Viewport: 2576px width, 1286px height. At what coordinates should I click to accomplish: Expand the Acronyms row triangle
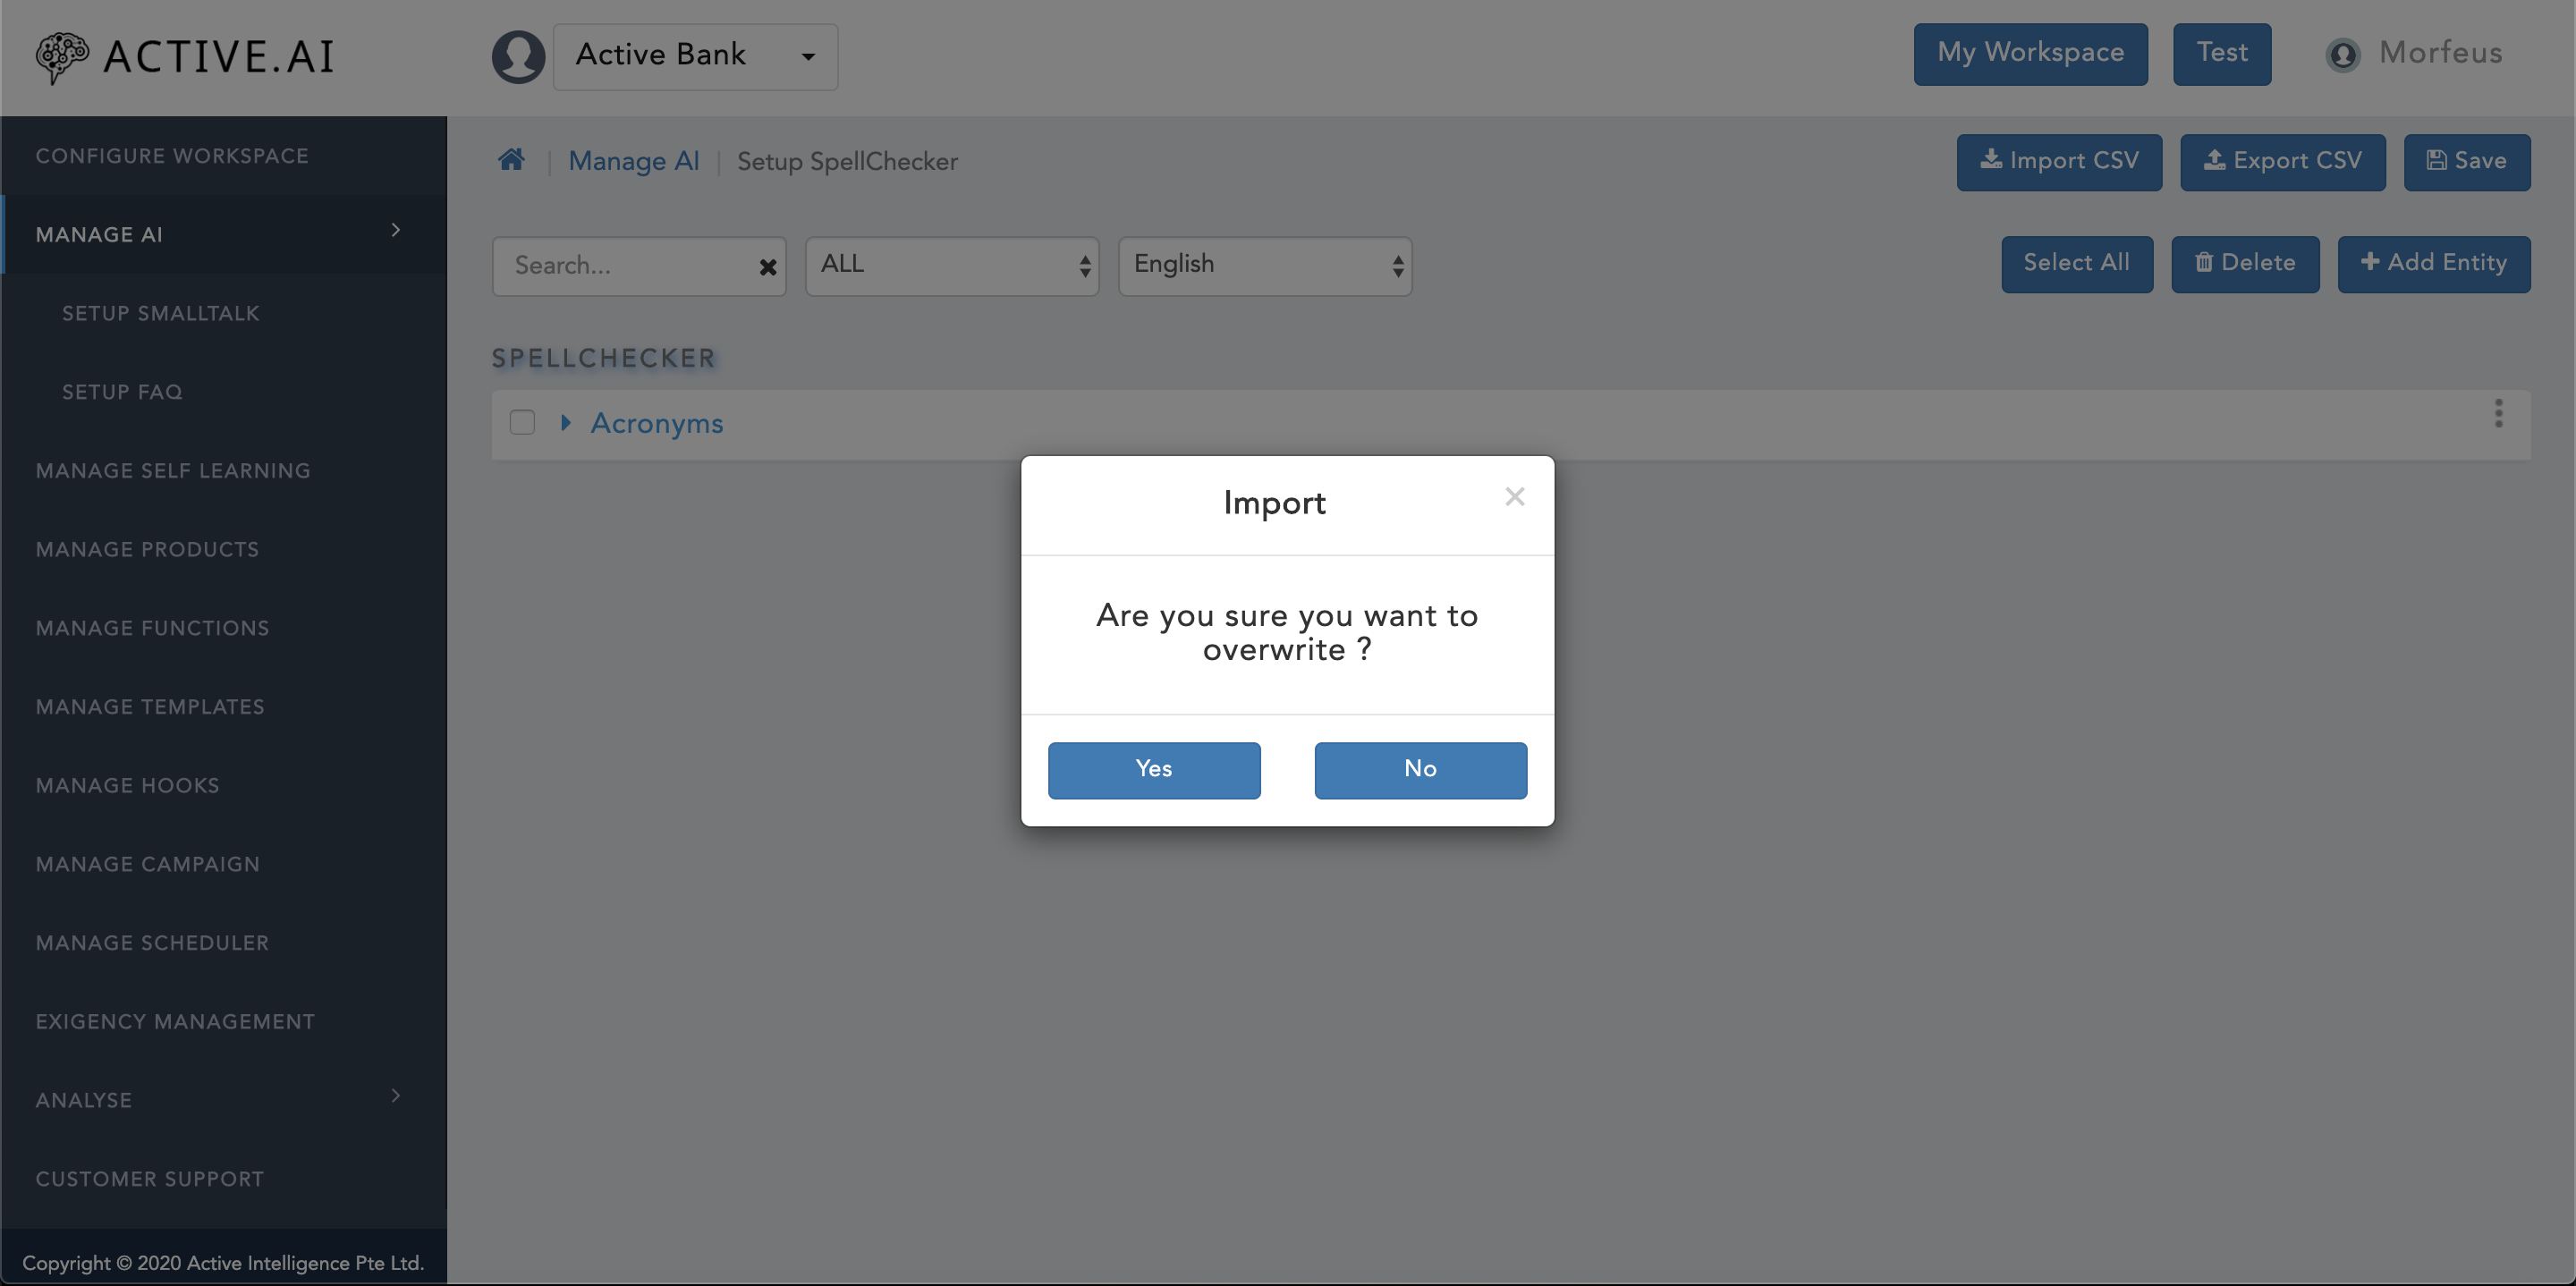coord(566,422)
